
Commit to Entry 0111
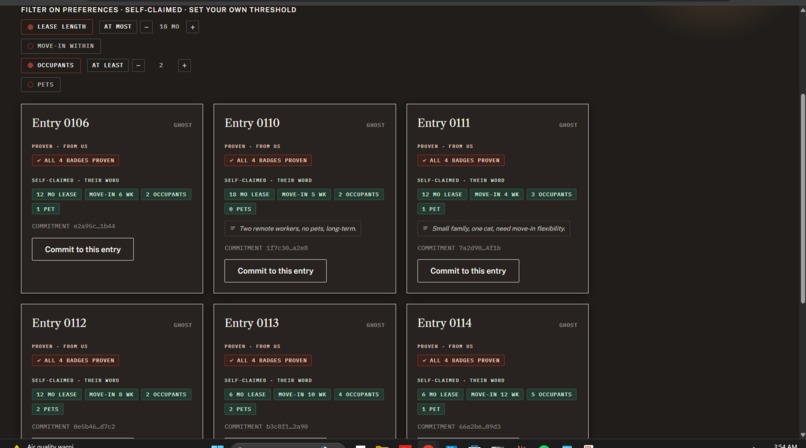click(x=468, y=271)
